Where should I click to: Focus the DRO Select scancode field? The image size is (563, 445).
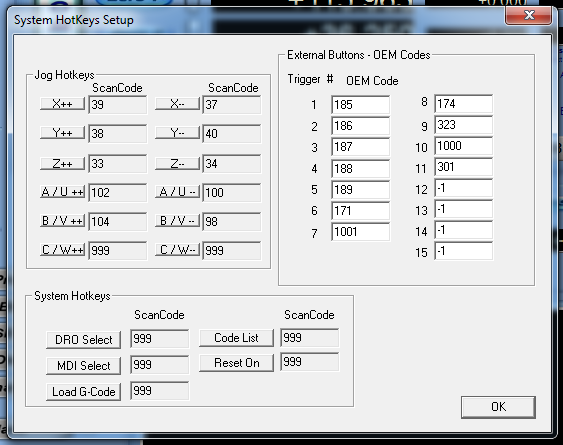click(x=159, y=339)
